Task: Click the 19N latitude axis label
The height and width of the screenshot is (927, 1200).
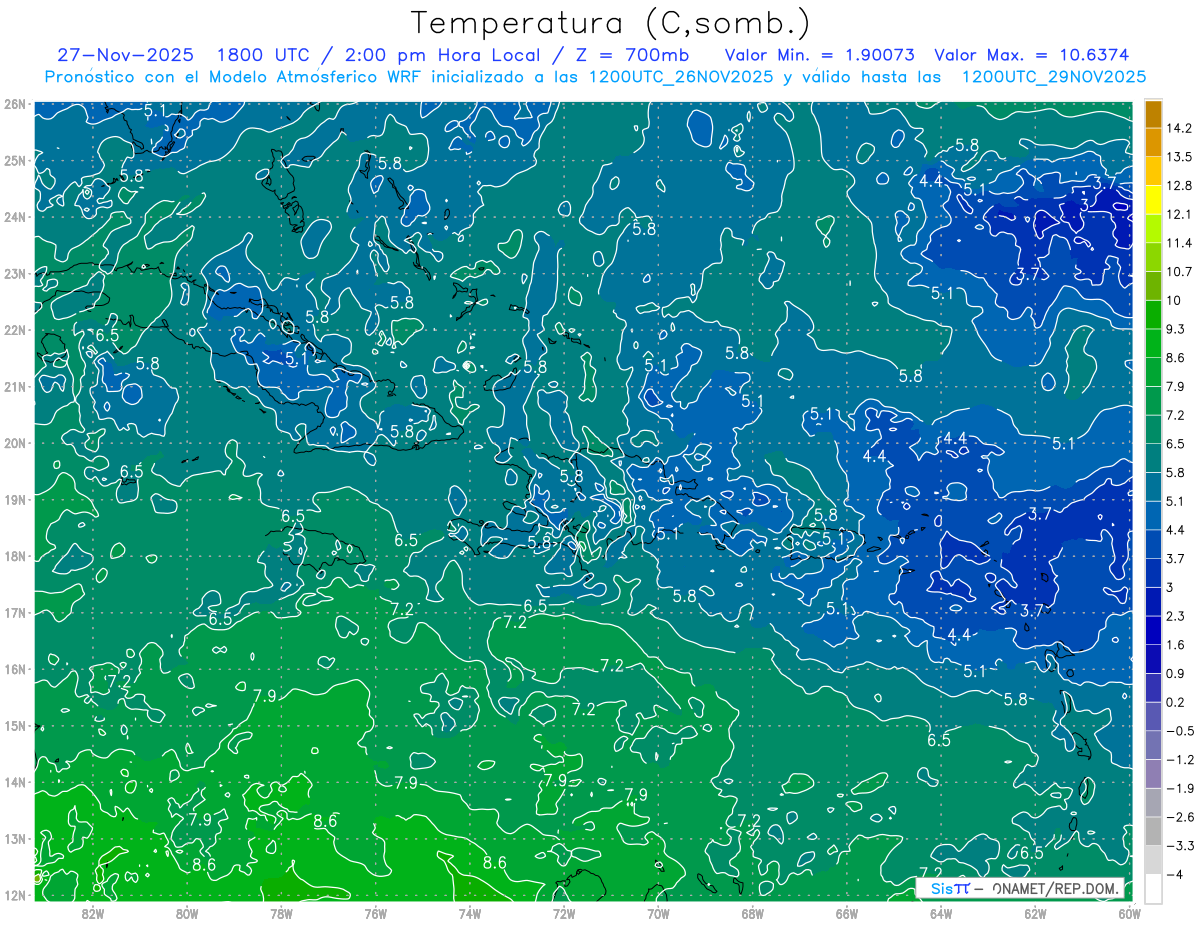Action: 14,499
